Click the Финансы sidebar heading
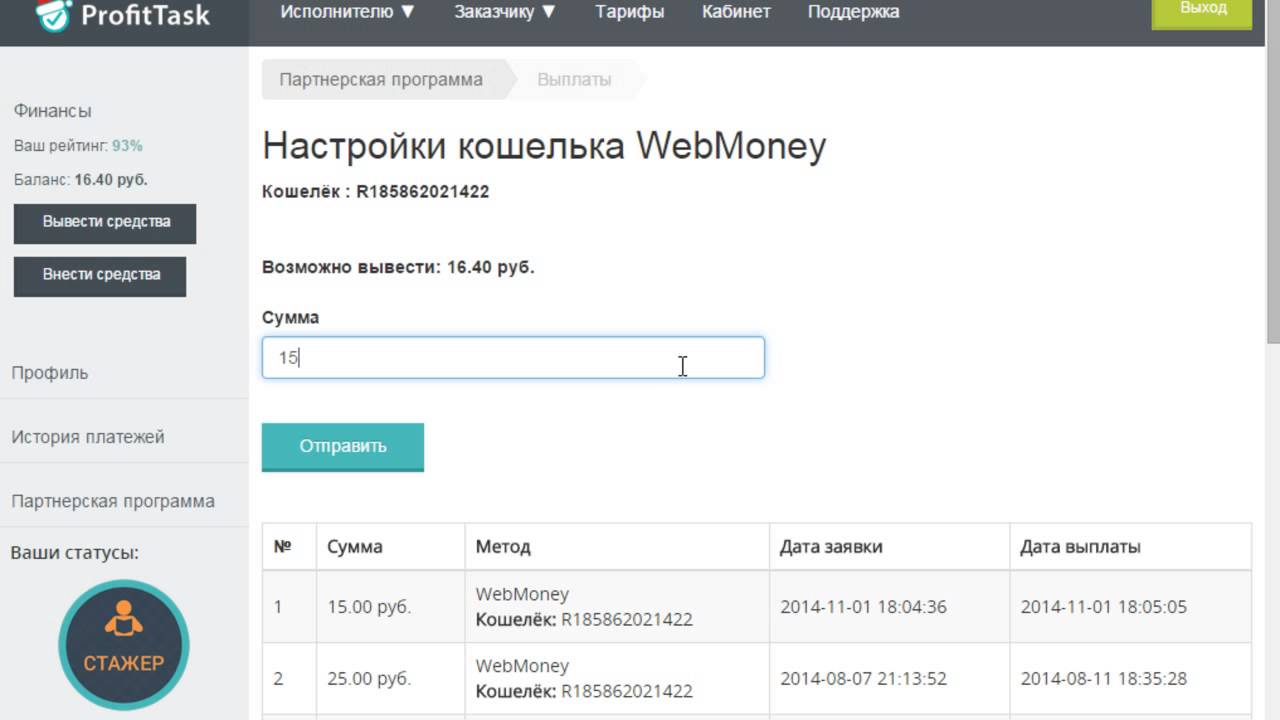This screenshot has width=1280, height=720. 52,111
